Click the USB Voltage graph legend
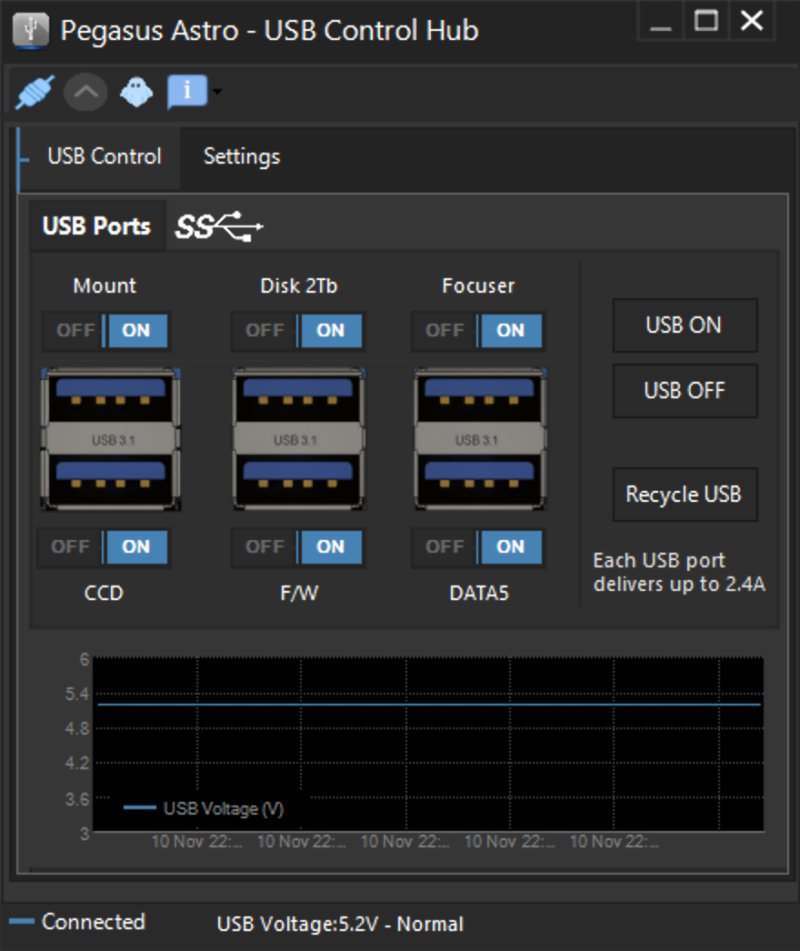 pyautogui.click(x=205, y=809)
